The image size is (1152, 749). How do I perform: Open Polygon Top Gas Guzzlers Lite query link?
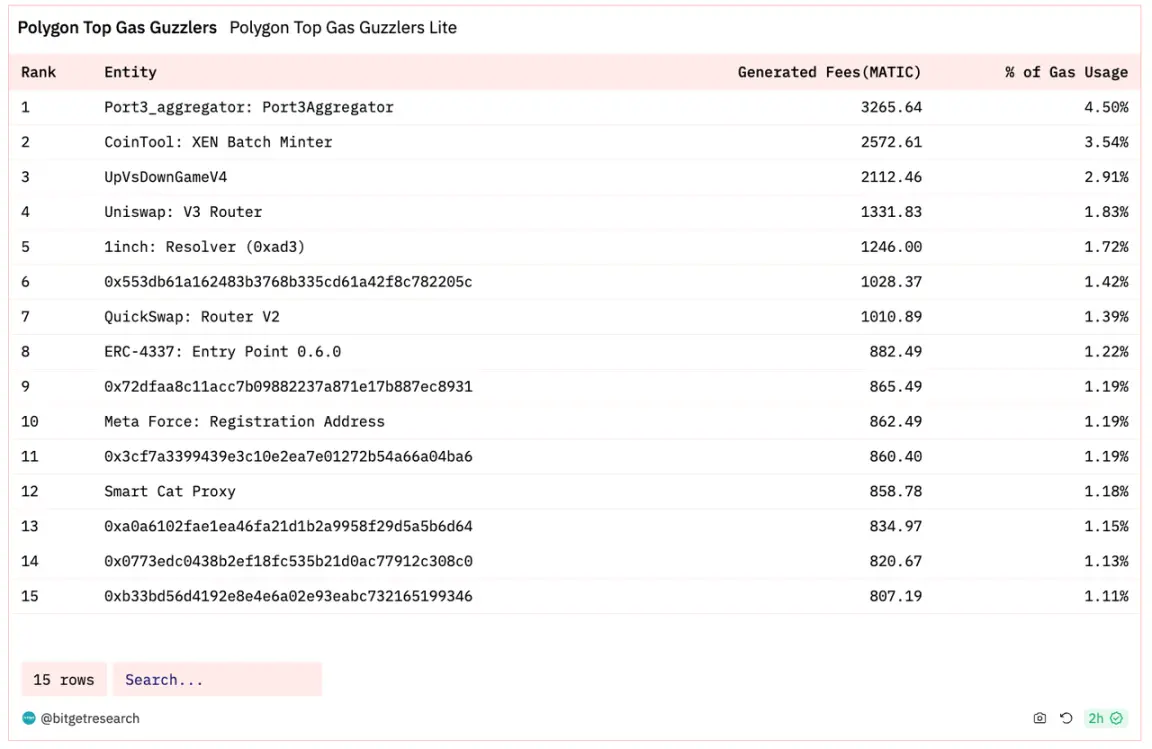pos(343,28)
